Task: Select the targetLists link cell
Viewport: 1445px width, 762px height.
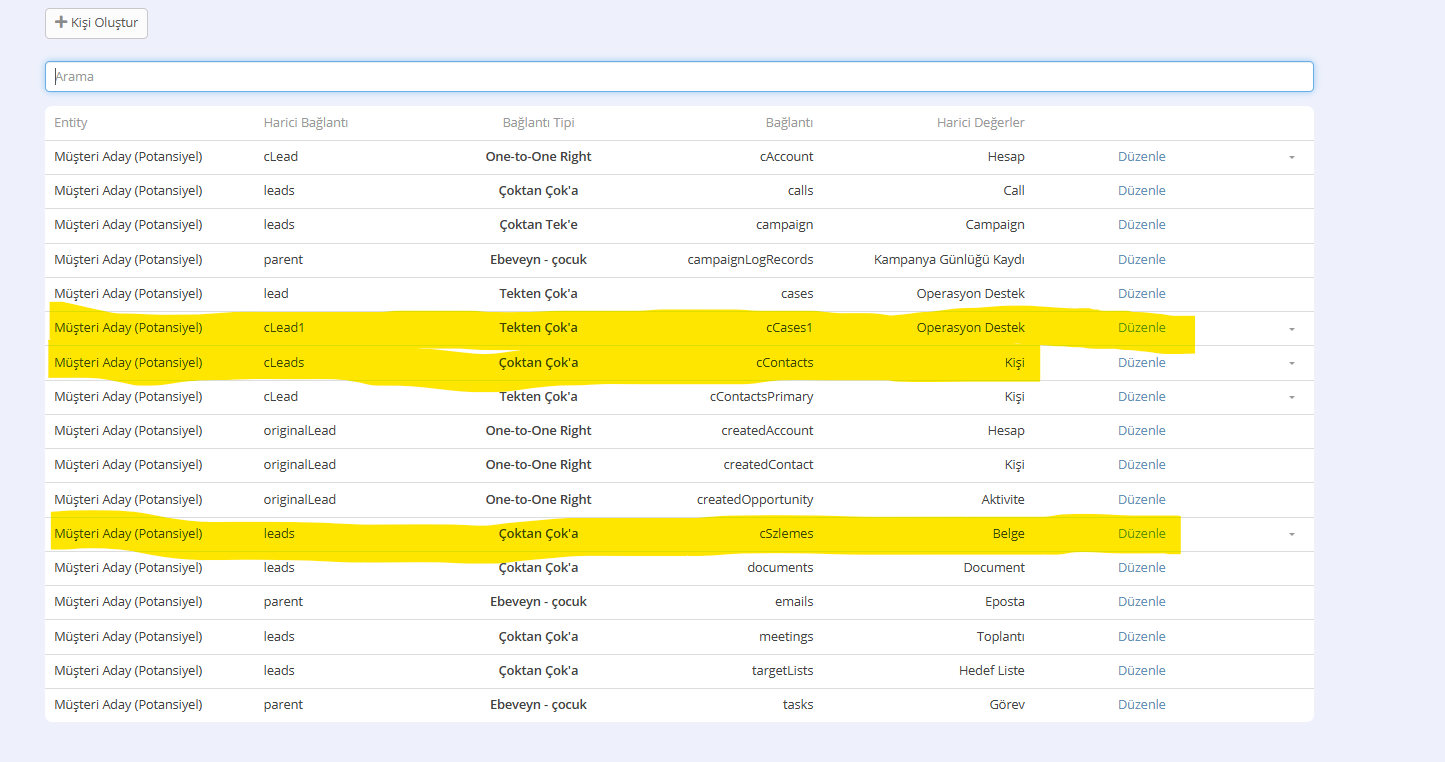Action: (x=782, y=671)
